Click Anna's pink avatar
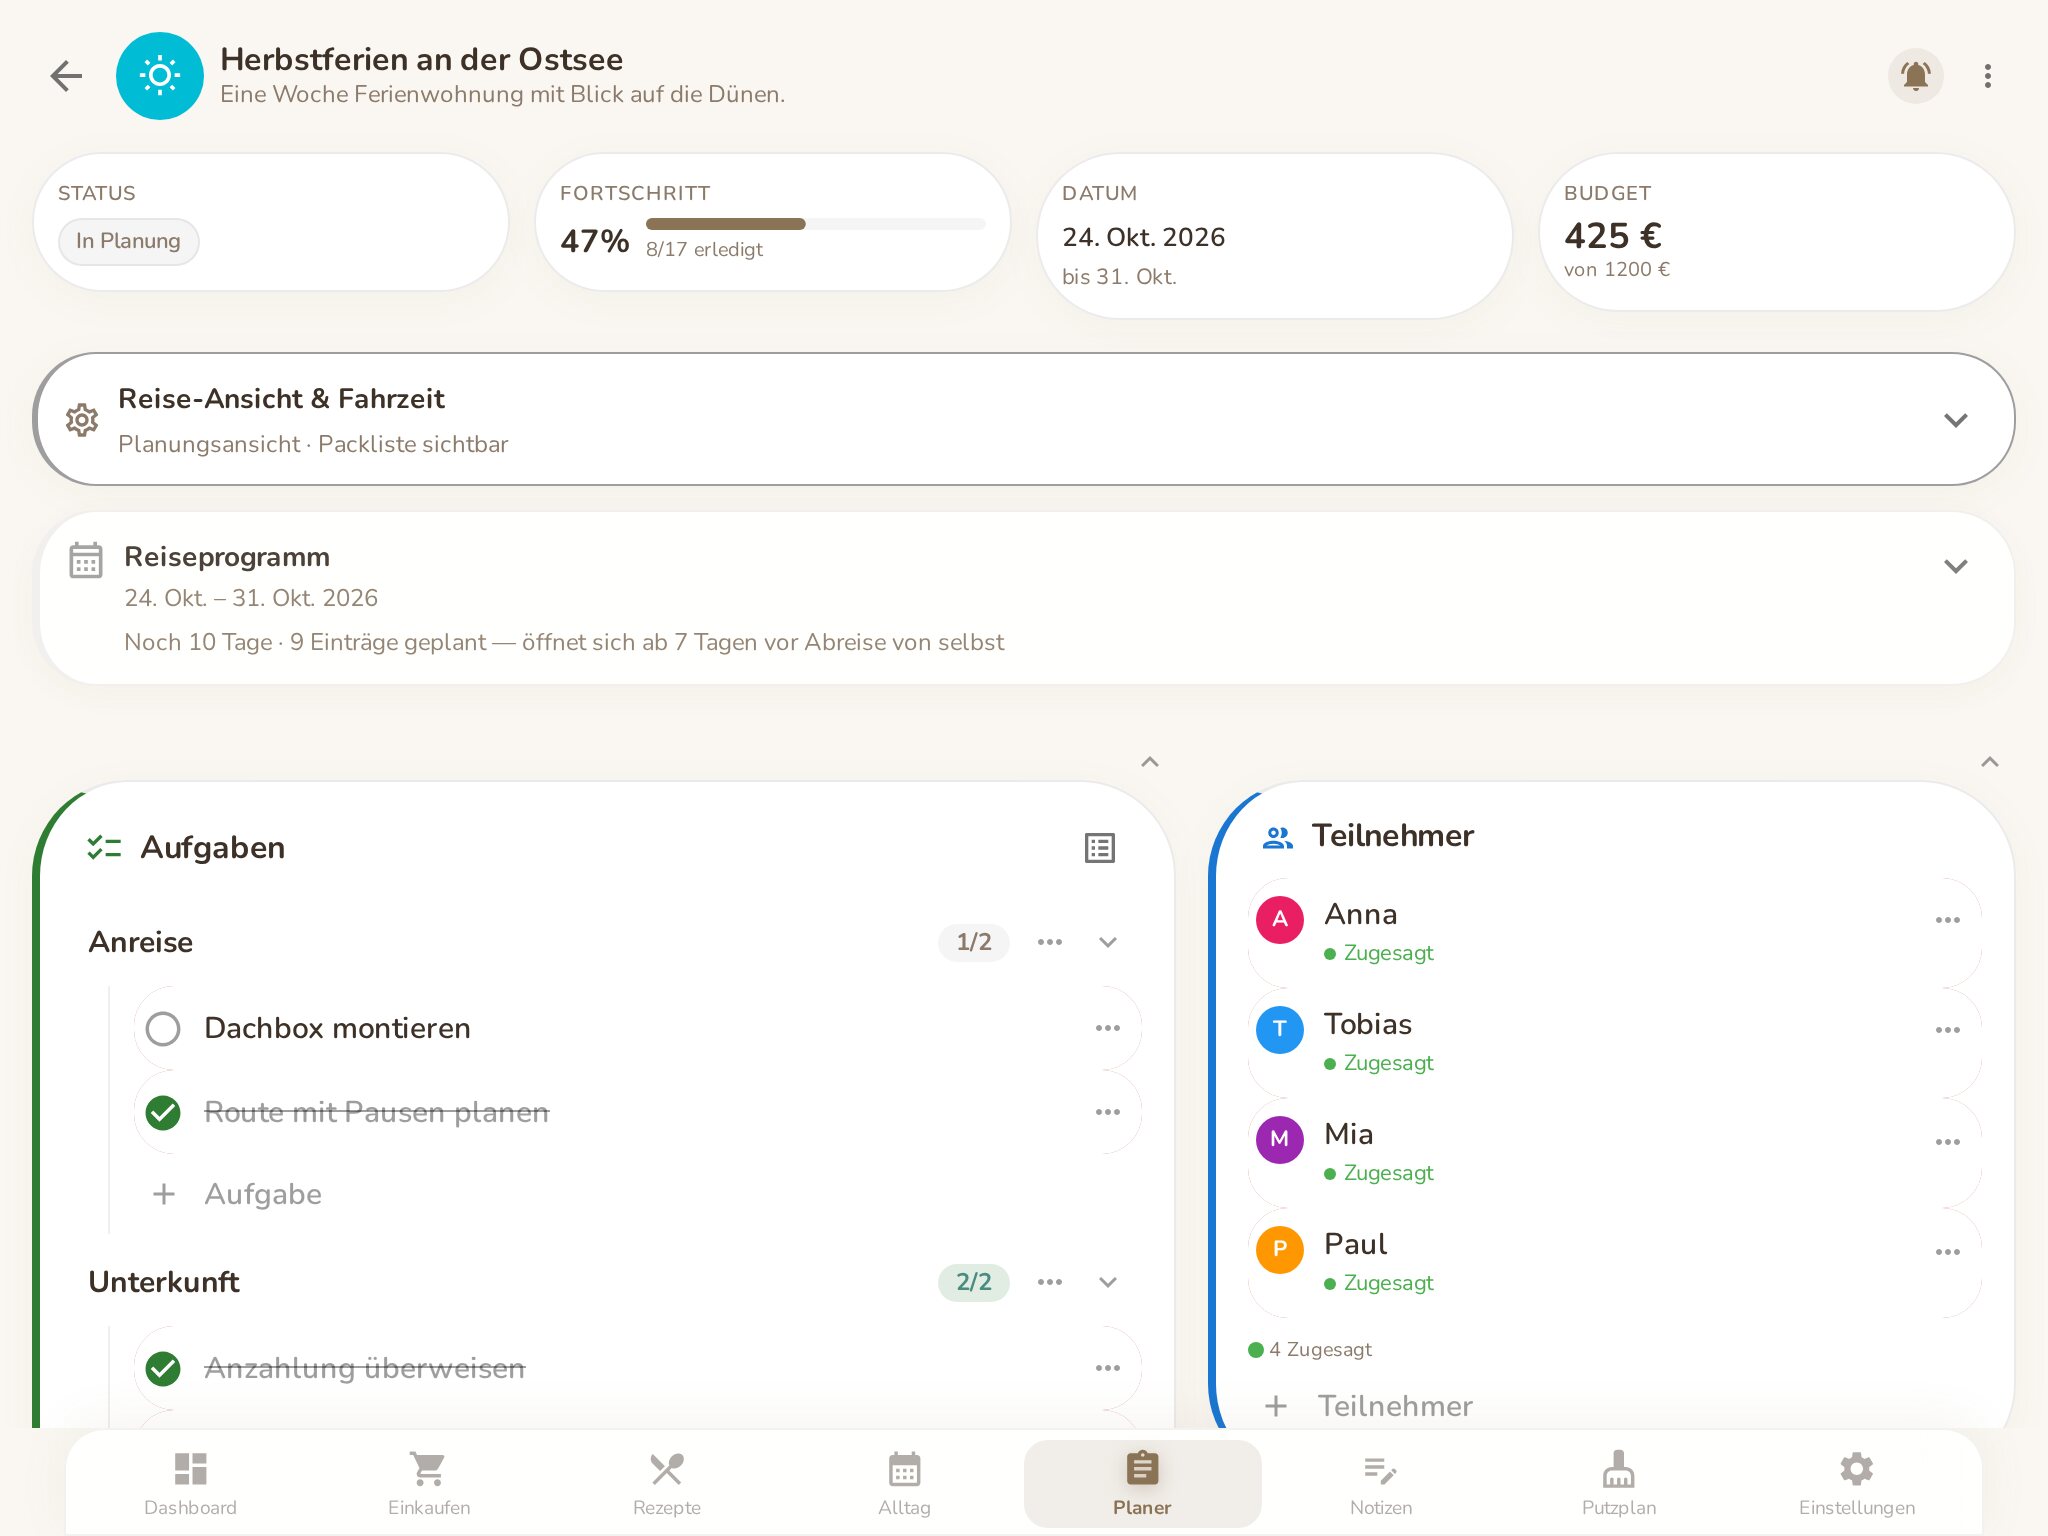This screenshot has width=2048, height=1536. (1279, 920)
